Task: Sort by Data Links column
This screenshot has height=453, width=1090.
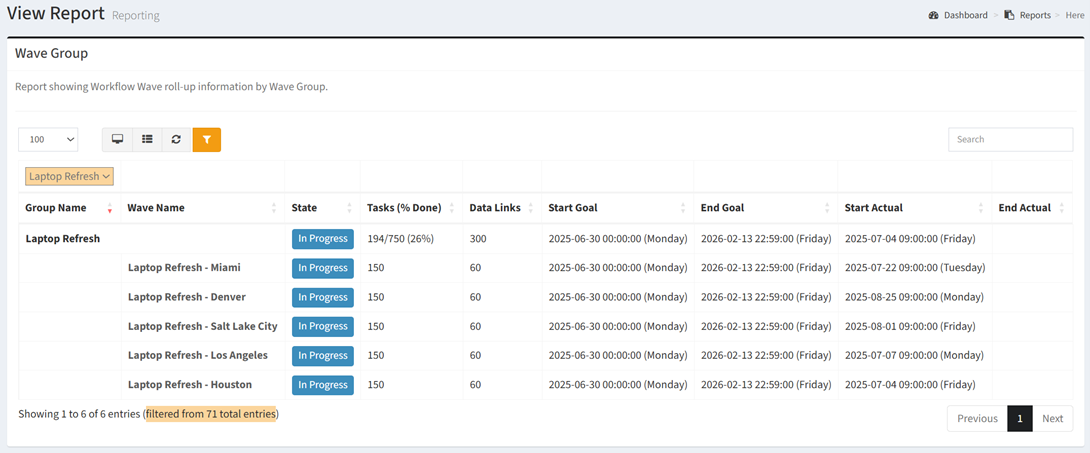Action: tap(495, 208)
